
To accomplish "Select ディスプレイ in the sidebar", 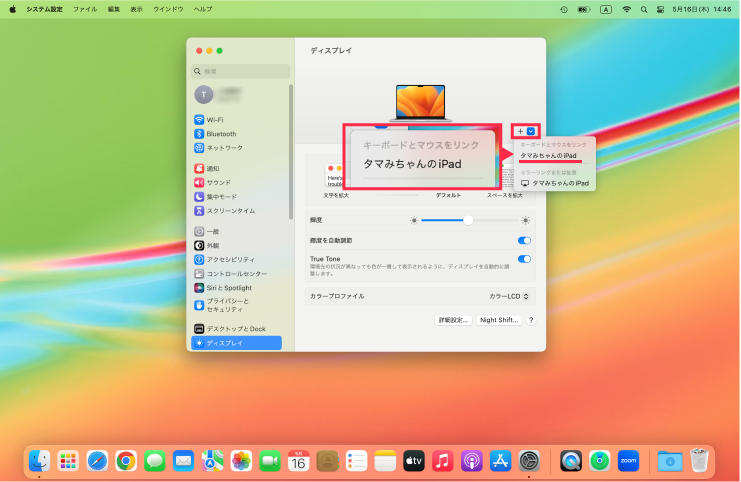I will [236, 343].
